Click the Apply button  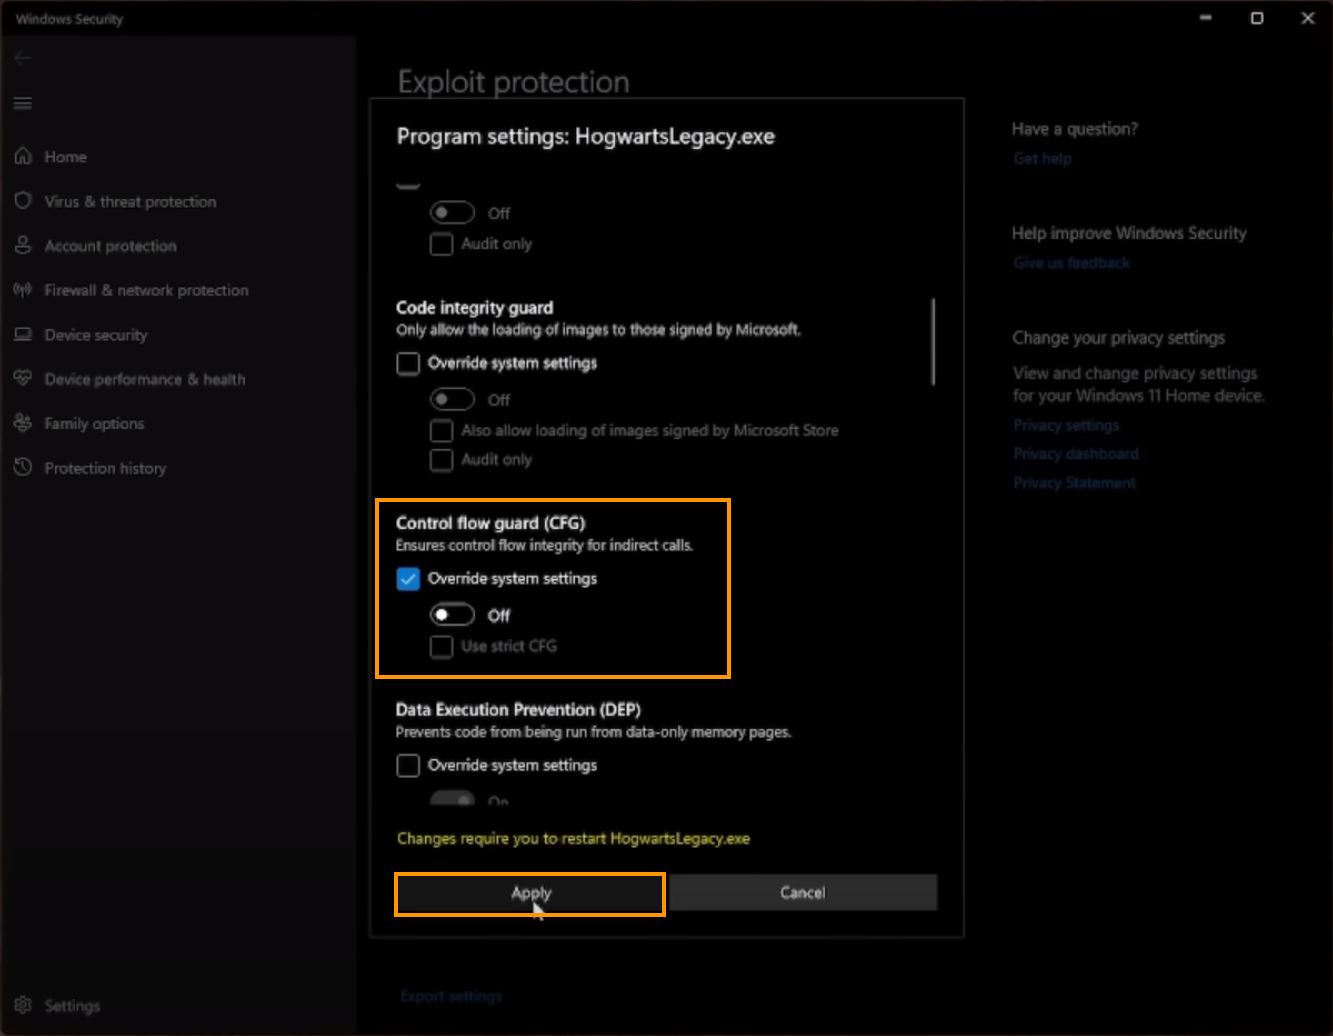531,893
